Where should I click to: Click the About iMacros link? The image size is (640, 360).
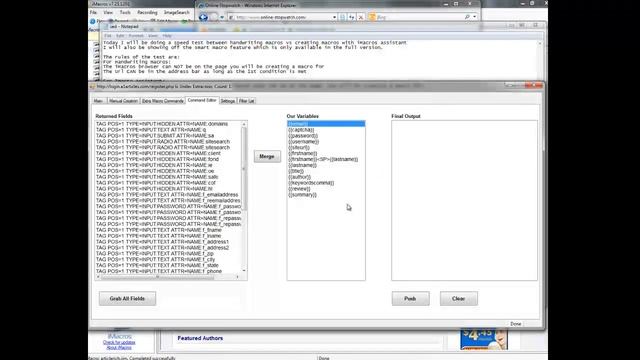[x=119, y=347]
